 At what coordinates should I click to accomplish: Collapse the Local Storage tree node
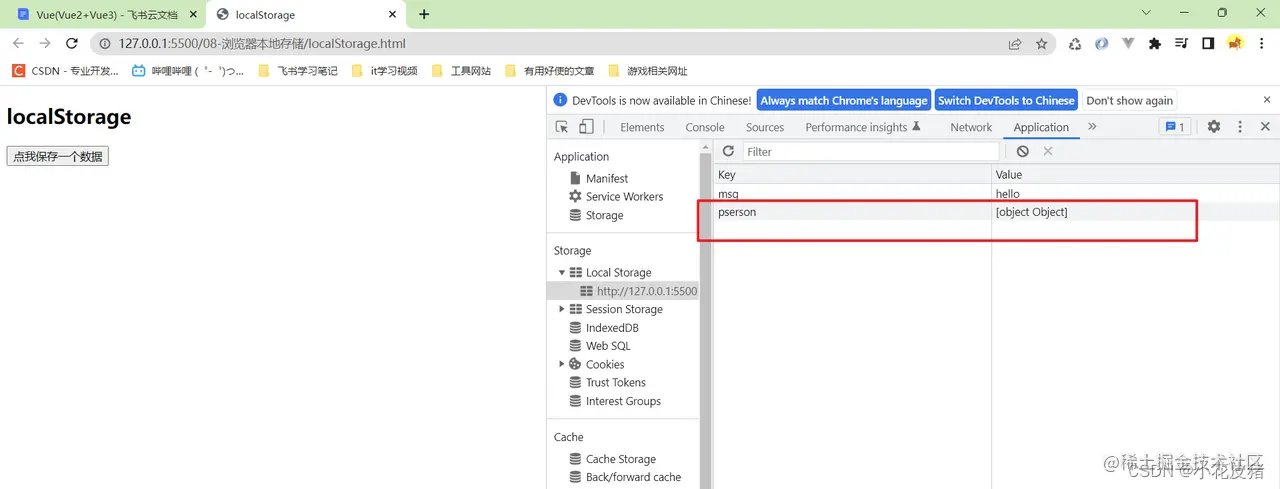[x=562, y=272]
